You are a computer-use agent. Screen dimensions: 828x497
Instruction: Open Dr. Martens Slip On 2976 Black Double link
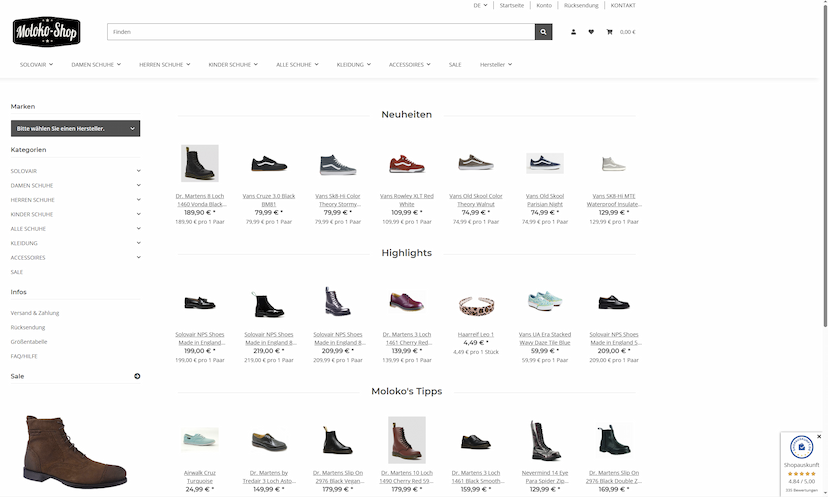click(x=614, y=477)
